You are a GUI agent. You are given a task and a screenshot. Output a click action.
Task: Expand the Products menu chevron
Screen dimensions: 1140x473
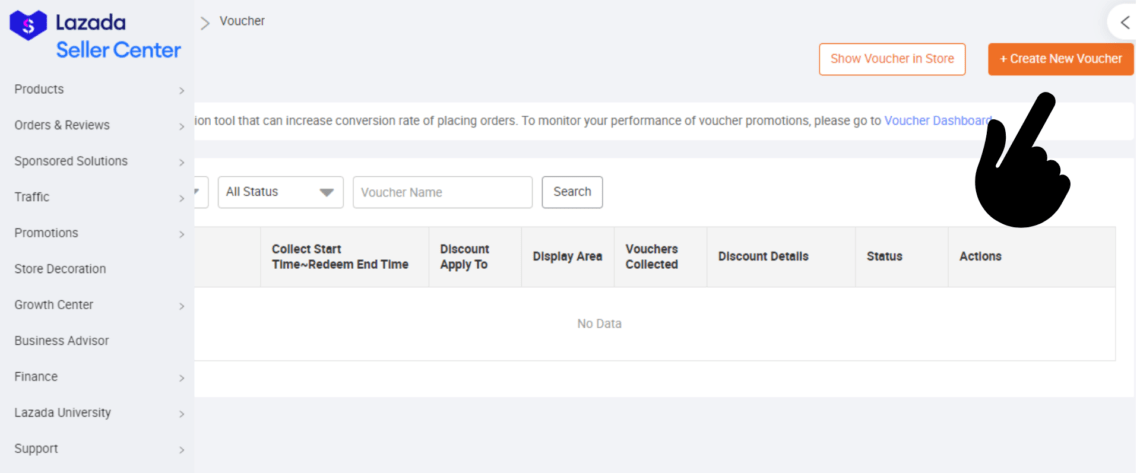click(181, 91)
